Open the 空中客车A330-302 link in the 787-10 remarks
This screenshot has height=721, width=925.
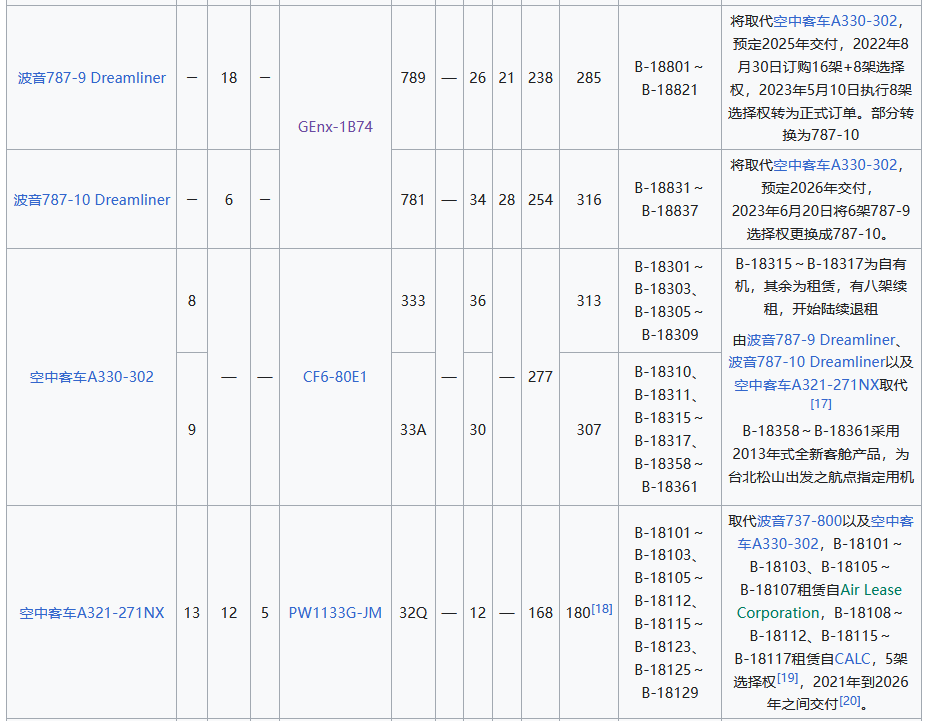(x=835, y=165)
